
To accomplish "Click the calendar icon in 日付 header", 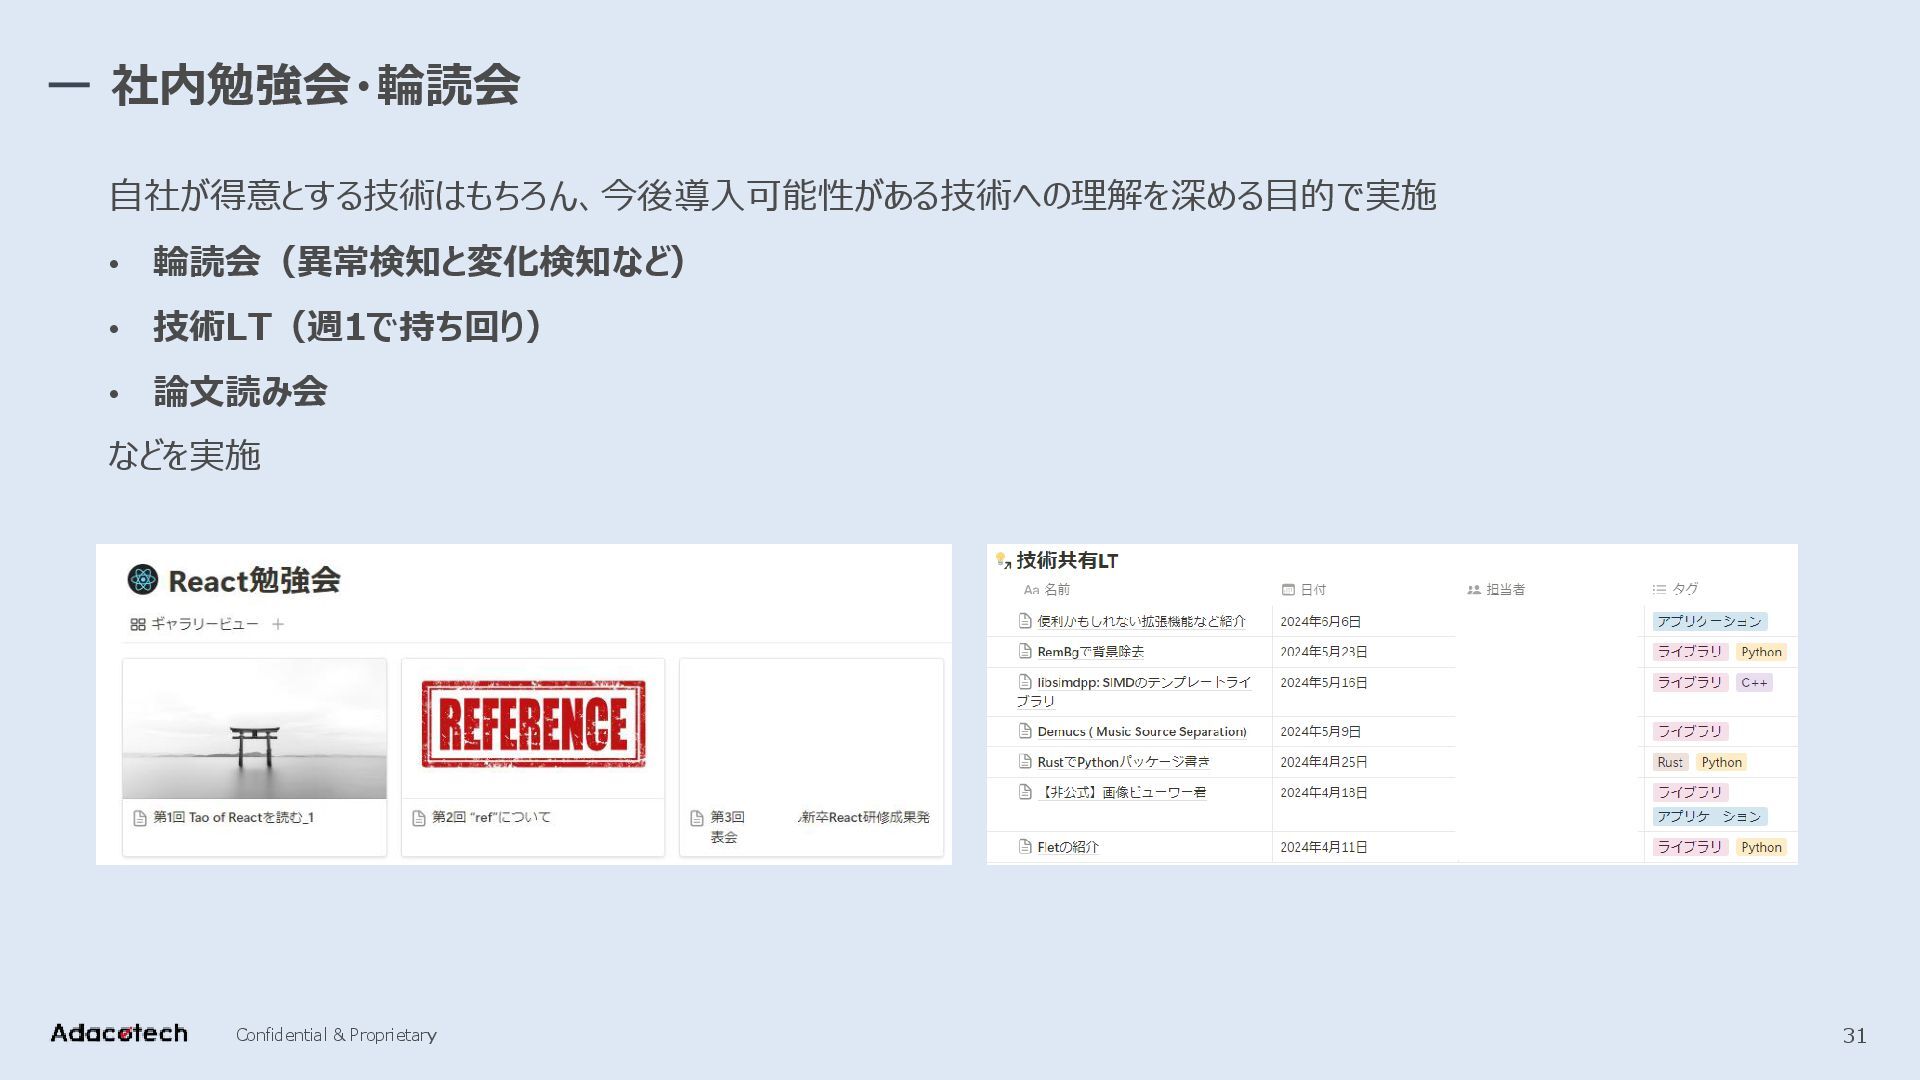I will click(x=1288, y=590).
